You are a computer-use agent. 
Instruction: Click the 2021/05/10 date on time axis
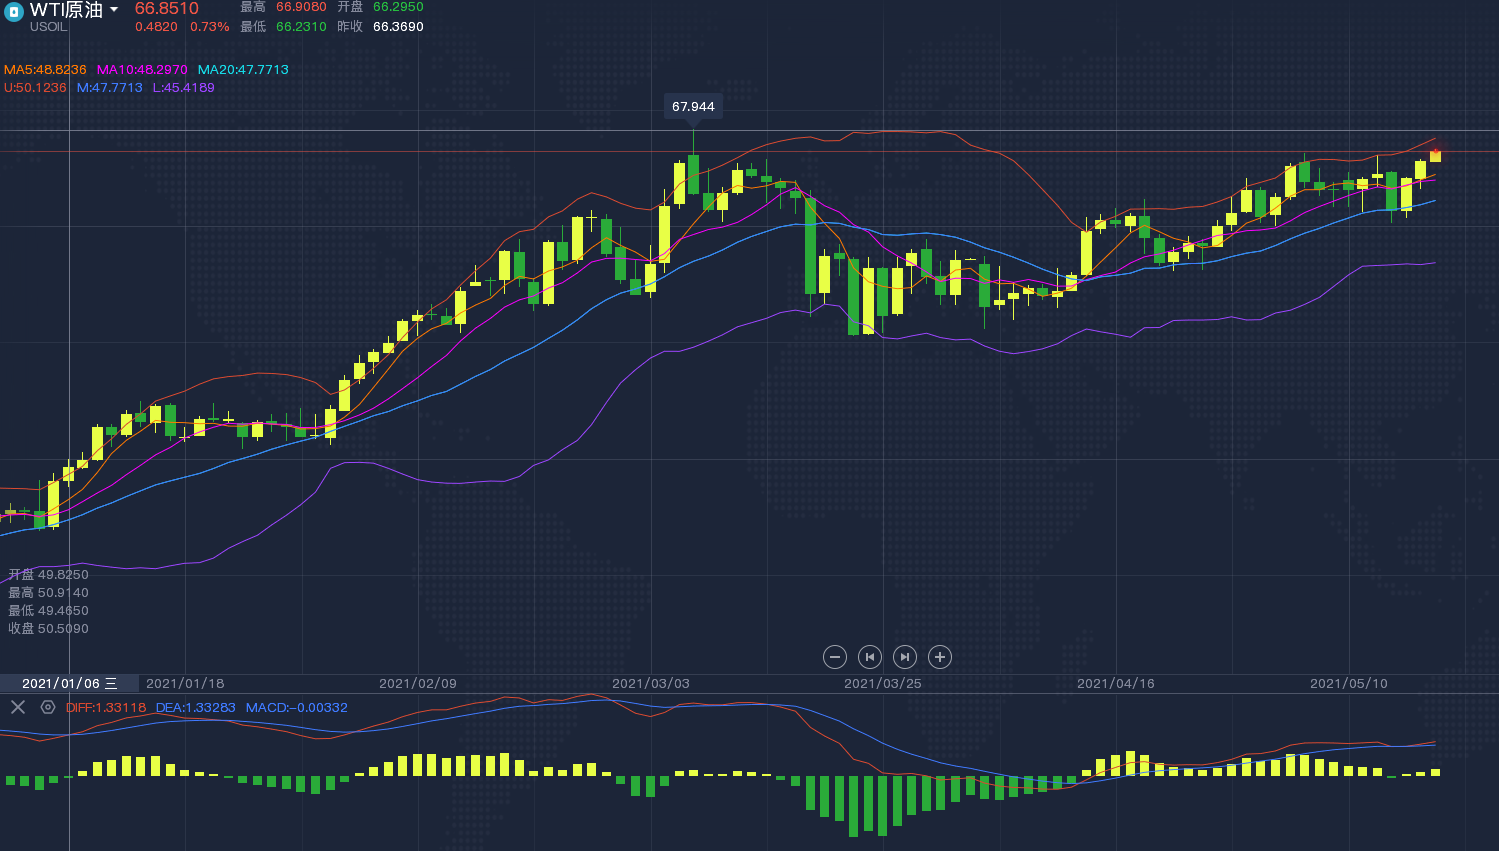point(1348,684)
